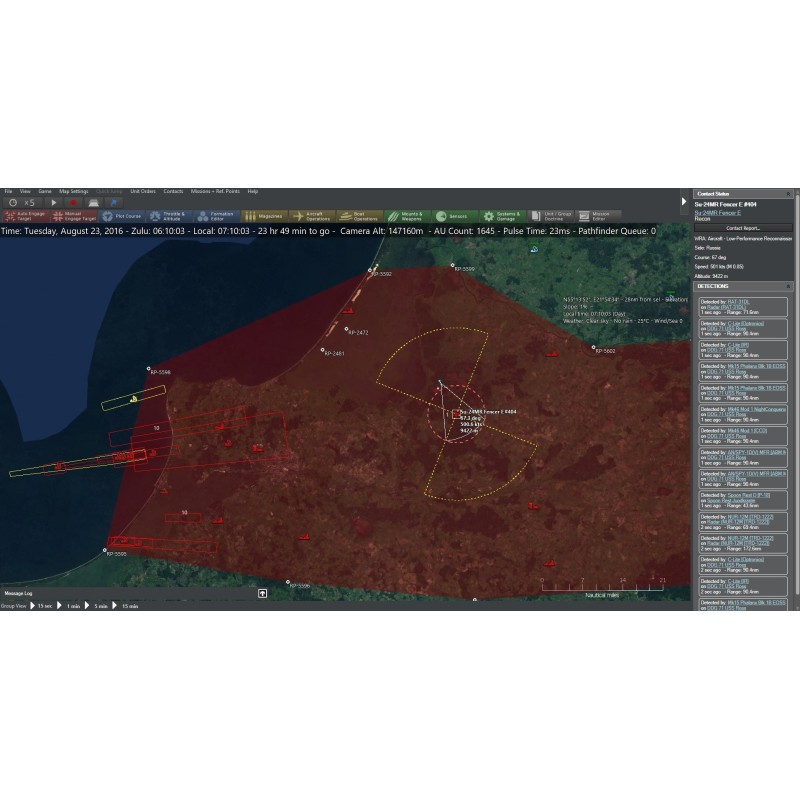Viewport: 800px width, 800px height.
Task: Click the Contact Report button
Action: [742, 228]
